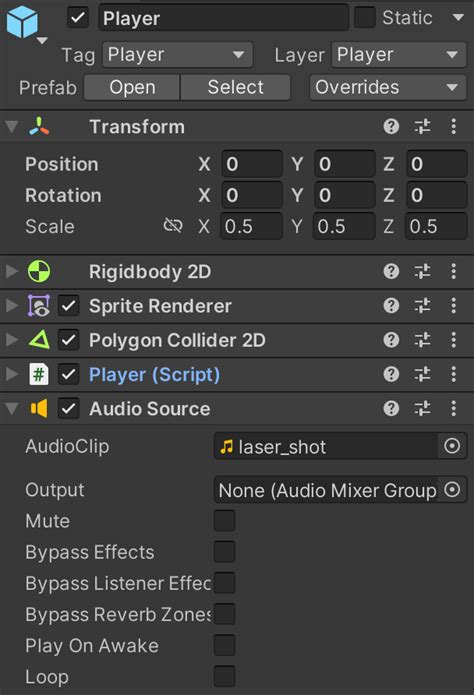Image resolution: width=474 pixels, height=695 pixels.
Task: Click the Scale X field
Action: 252,226
